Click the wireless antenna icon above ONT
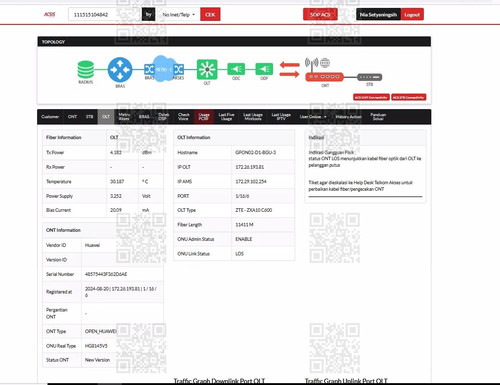Image resolution: width=500 pixels, height=385 pixels. click(x=311, y=64)
